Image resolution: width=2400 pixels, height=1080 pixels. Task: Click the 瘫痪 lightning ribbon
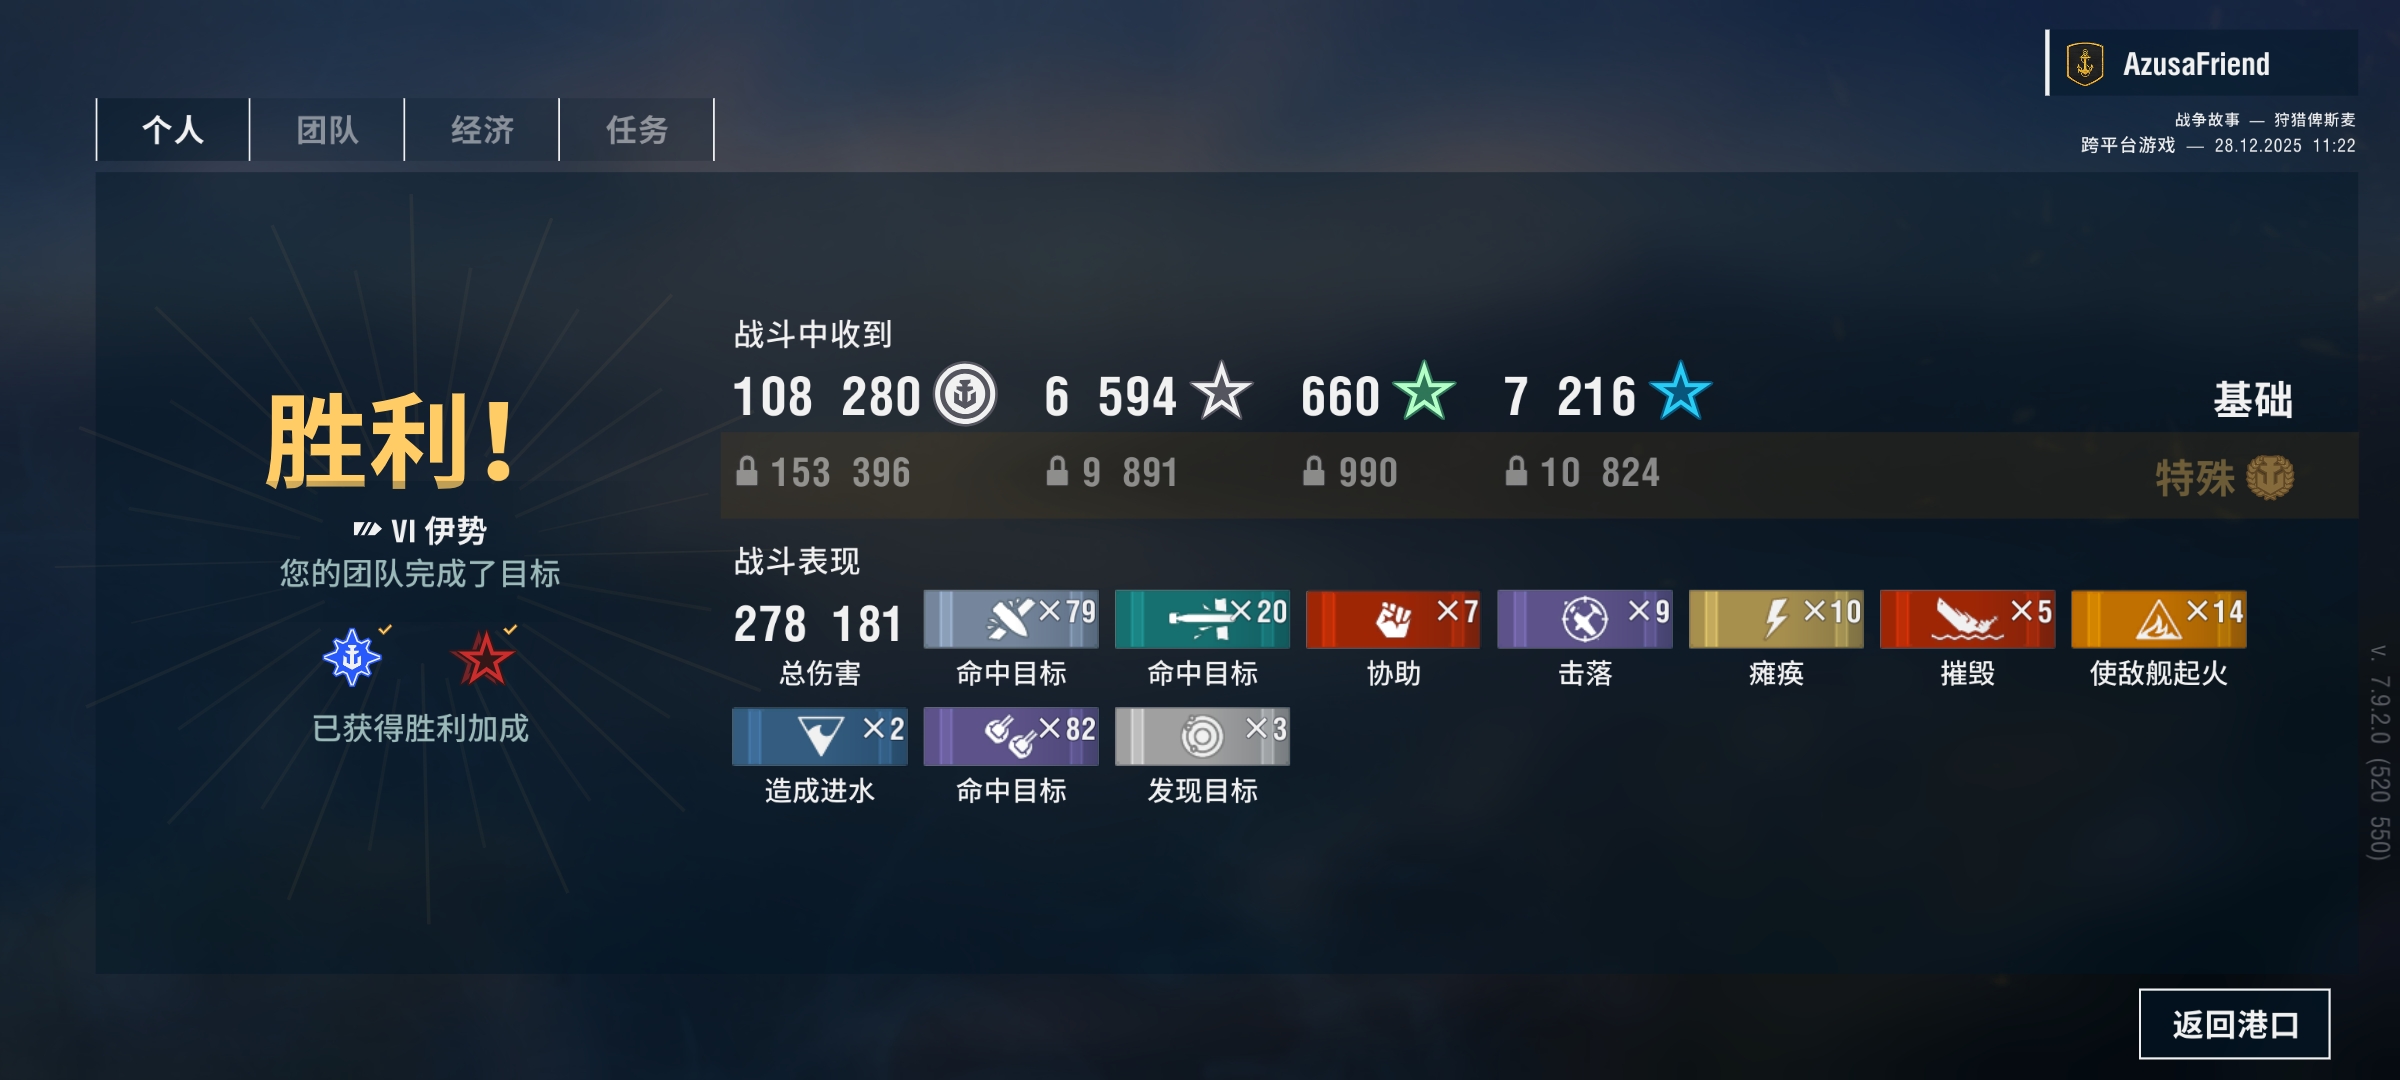click(x=1776, y=620)
